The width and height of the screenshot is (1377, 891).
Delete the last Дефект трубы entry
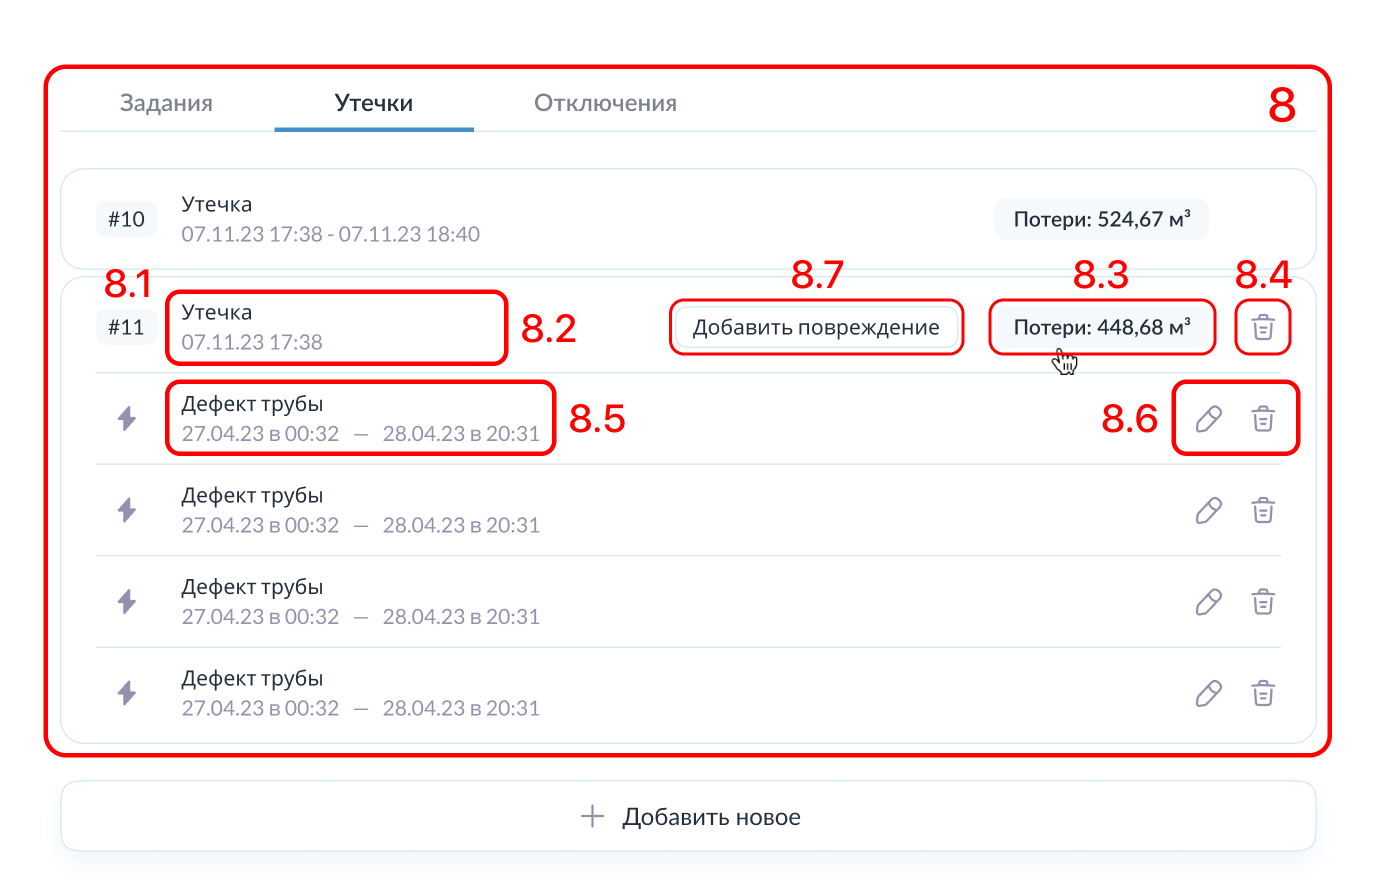tap(1263, 694)
